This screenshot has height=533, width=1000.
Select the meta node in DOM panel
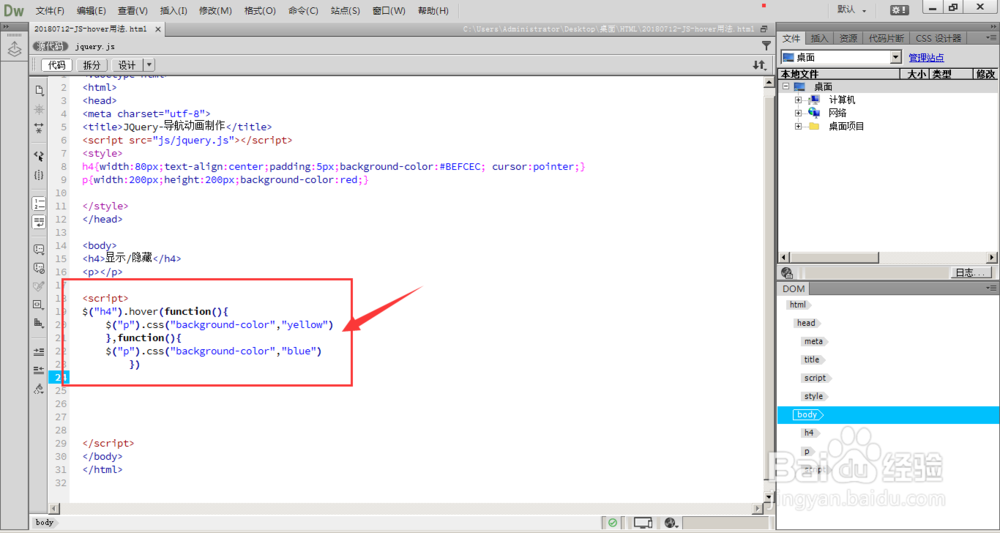click(x=813, y=342)
